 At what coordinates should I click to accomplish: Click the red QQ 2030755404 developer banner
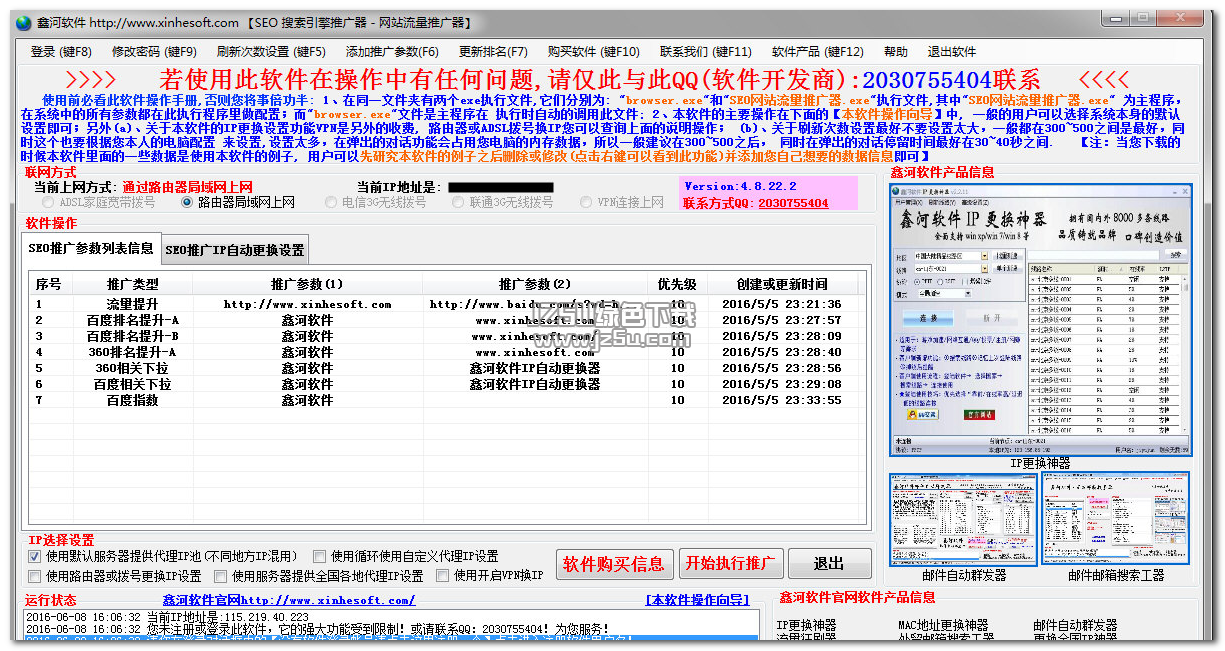tap(600, 80)
